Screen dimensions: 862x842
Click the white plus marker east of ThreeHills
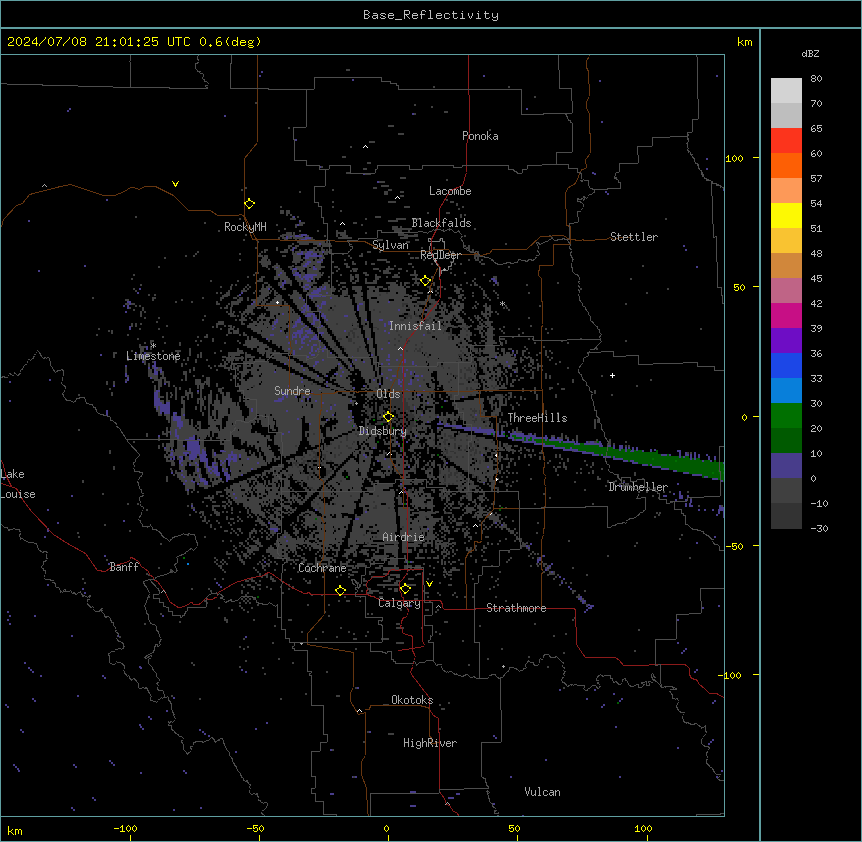[612, 375]
